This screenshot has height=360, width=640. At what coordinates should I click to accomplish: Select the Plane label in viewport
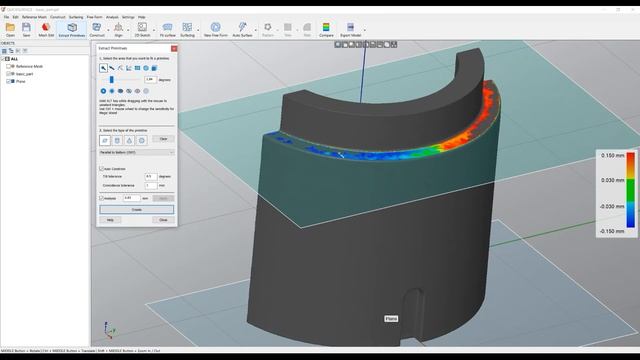point(391,319)
